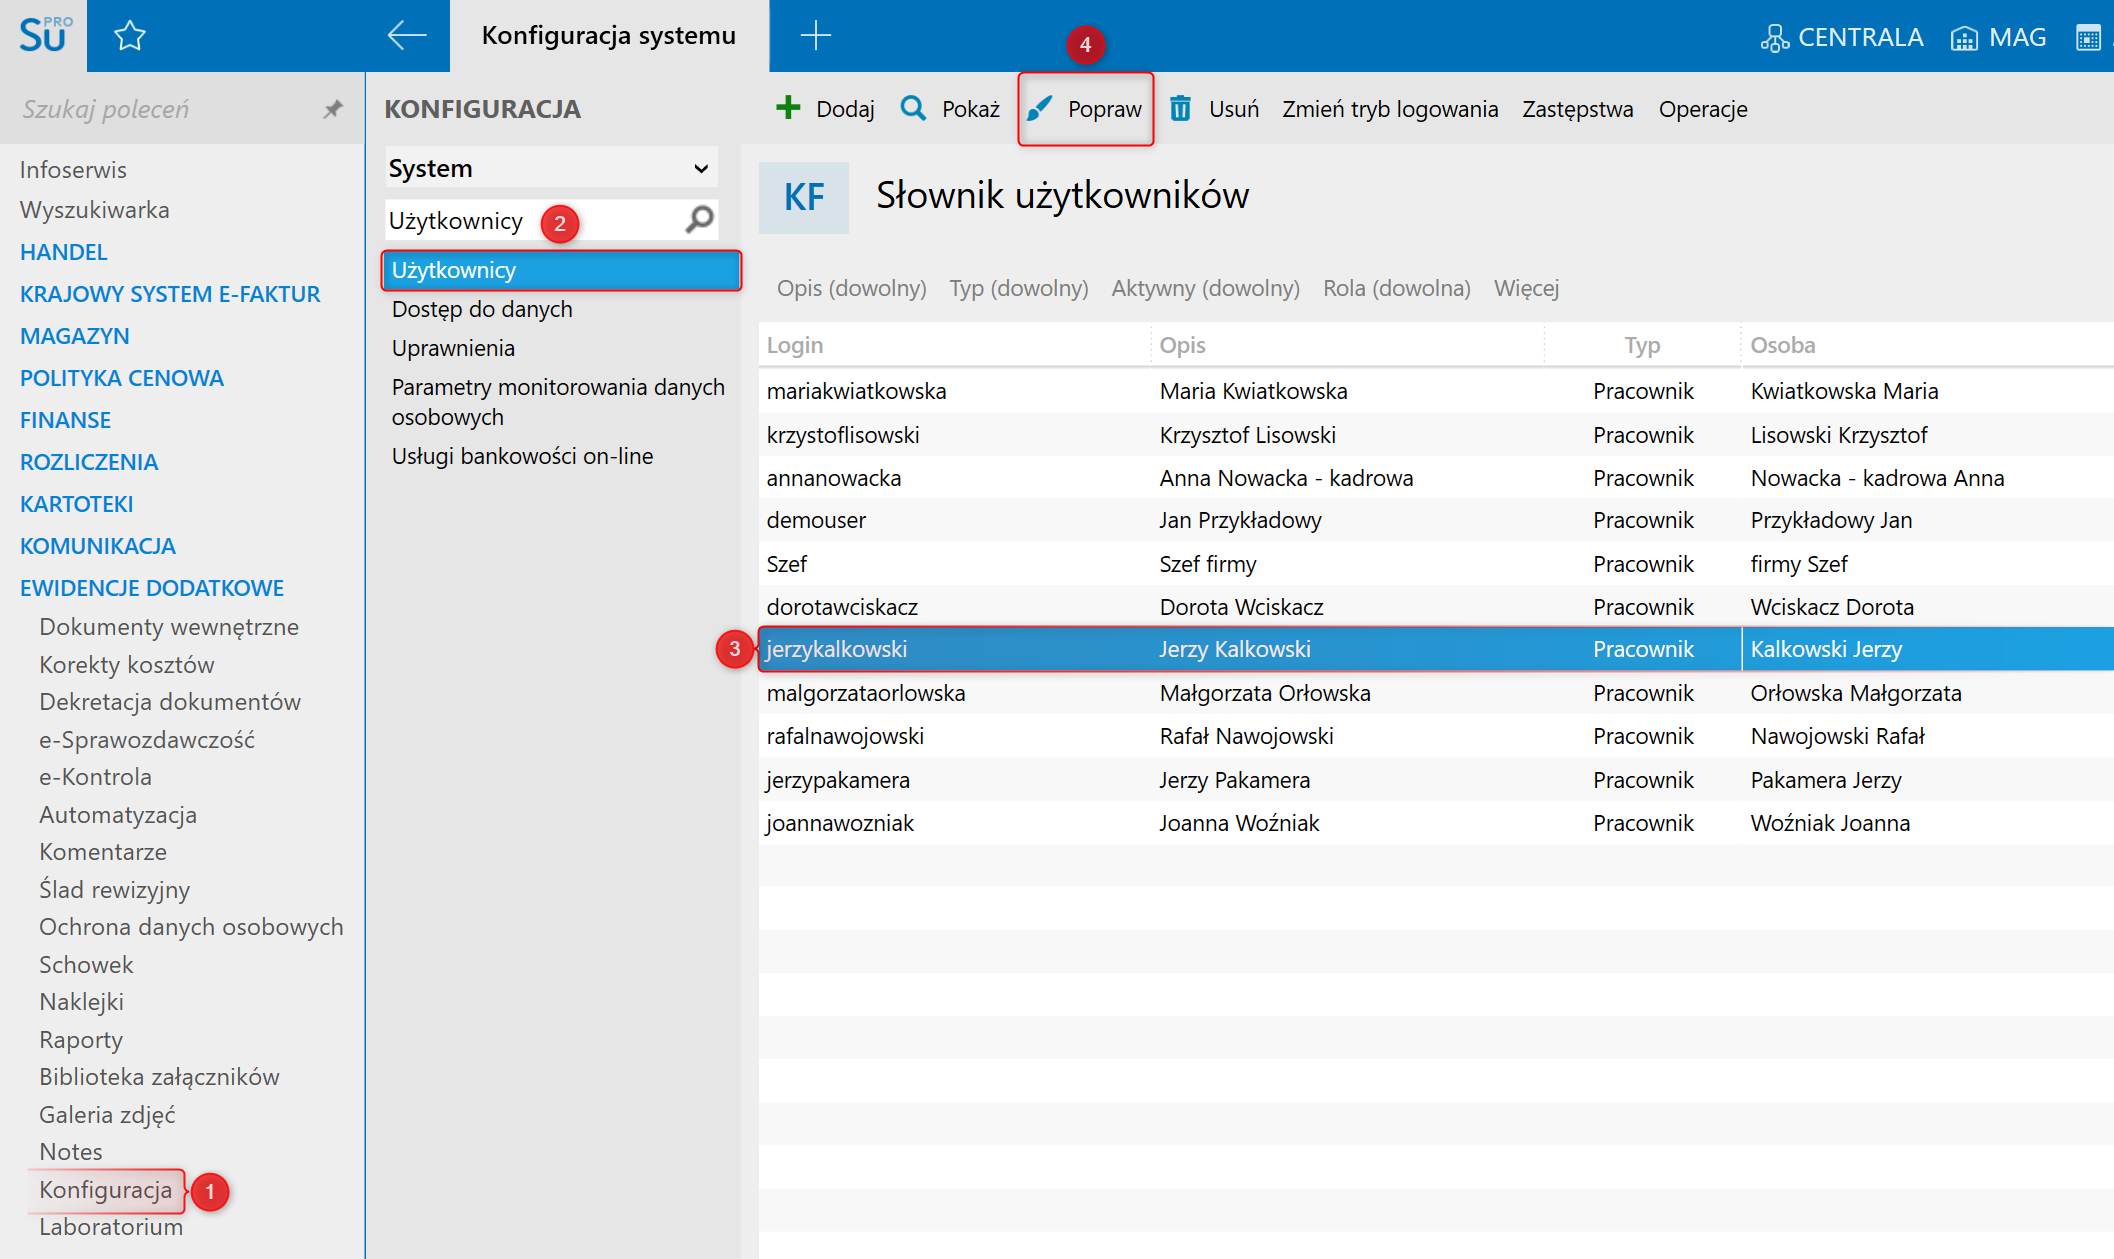The height and width of the screenshot is (1259, 2114).
Task: Click Zmień tryb logowania button
Action: pyautogui.click(x=1389, y=109)
